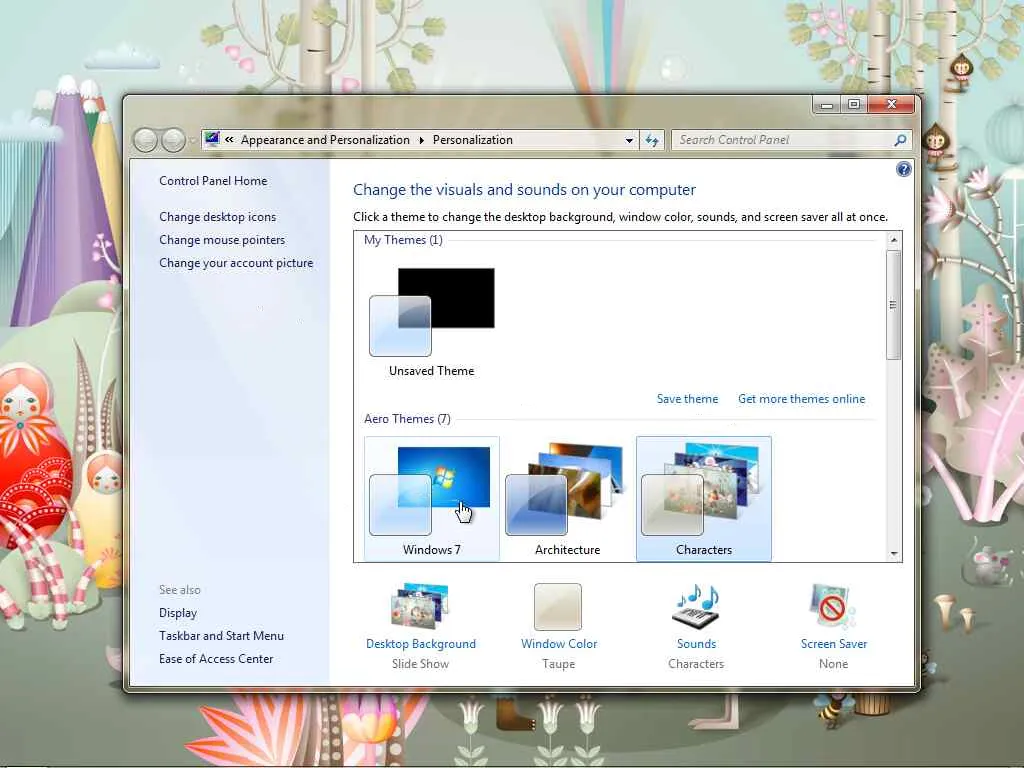Viewport: 1024px width, 768px height.
Task: Click the themes list scrollbar thumb
Action: (893, 305)
